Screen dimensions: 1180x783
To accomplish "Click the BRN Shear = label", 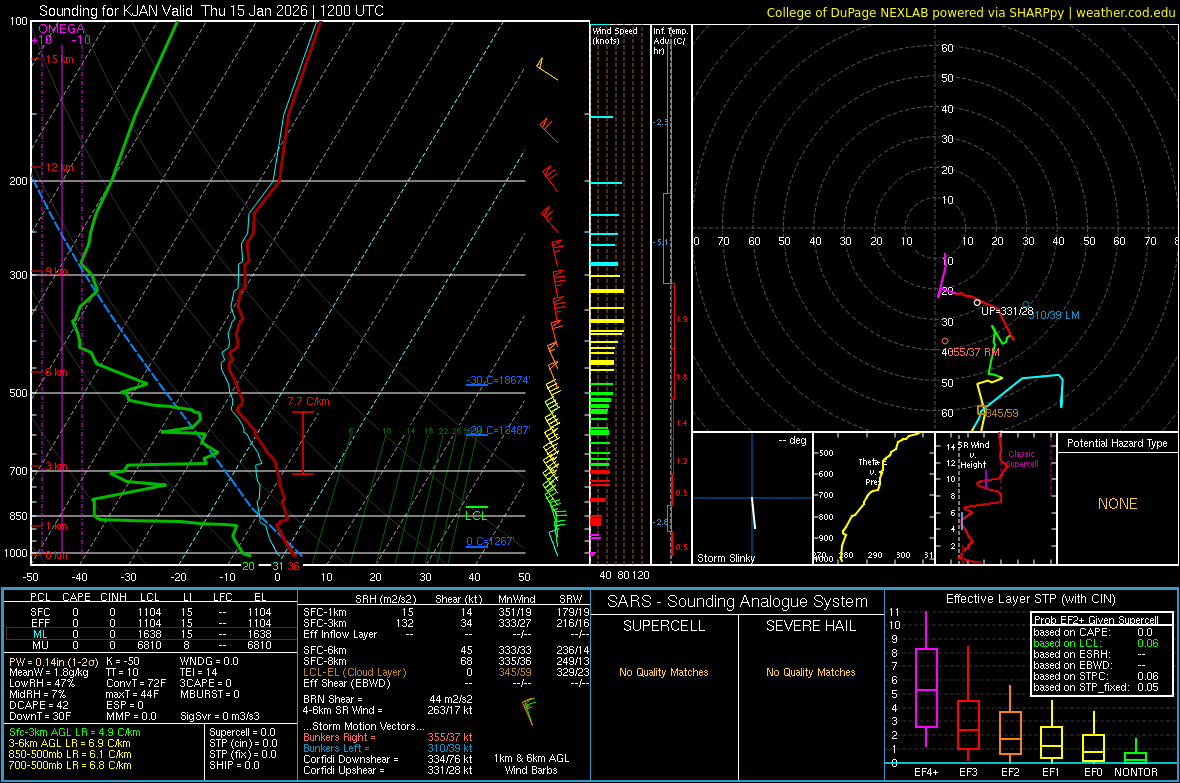I will click(333, 699).
